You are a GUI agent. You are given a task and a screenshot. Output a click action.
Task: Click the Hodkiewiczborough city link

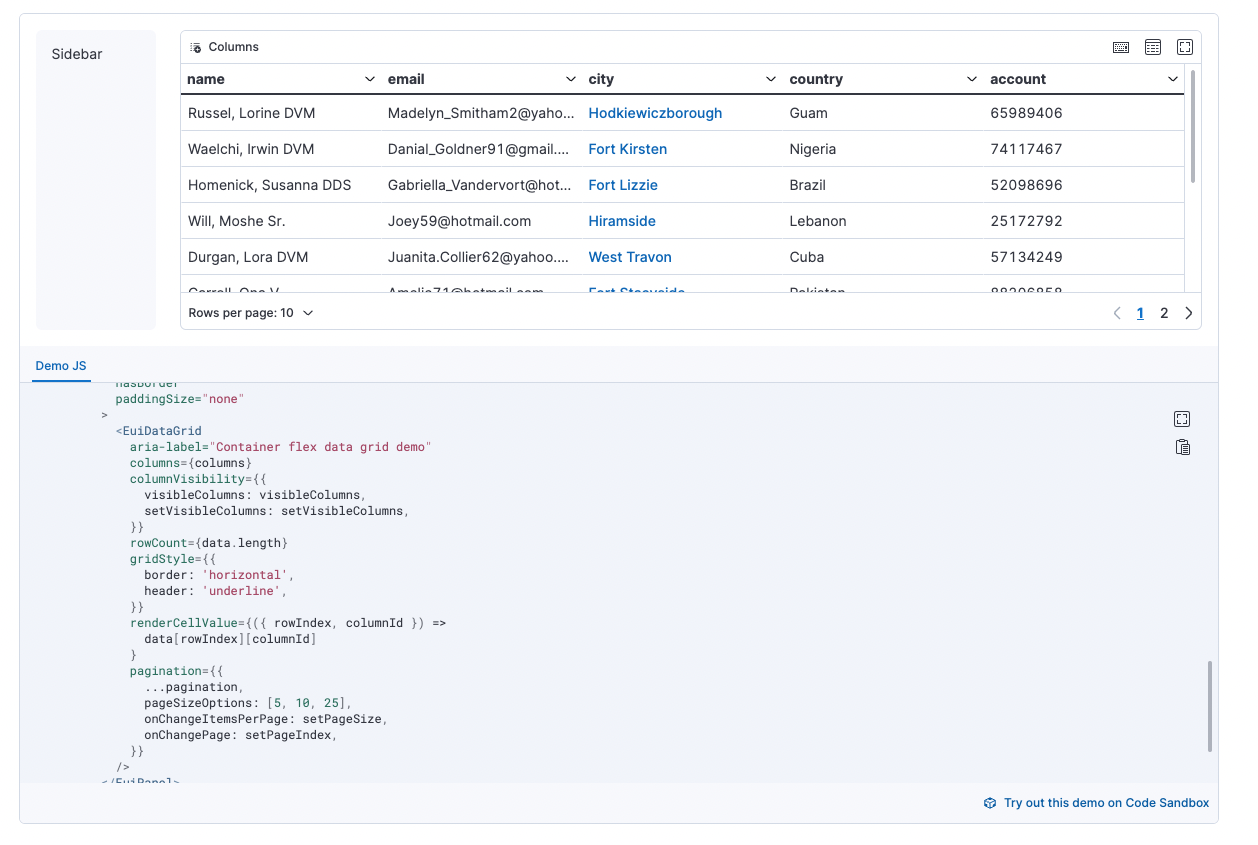coord(654,113)
